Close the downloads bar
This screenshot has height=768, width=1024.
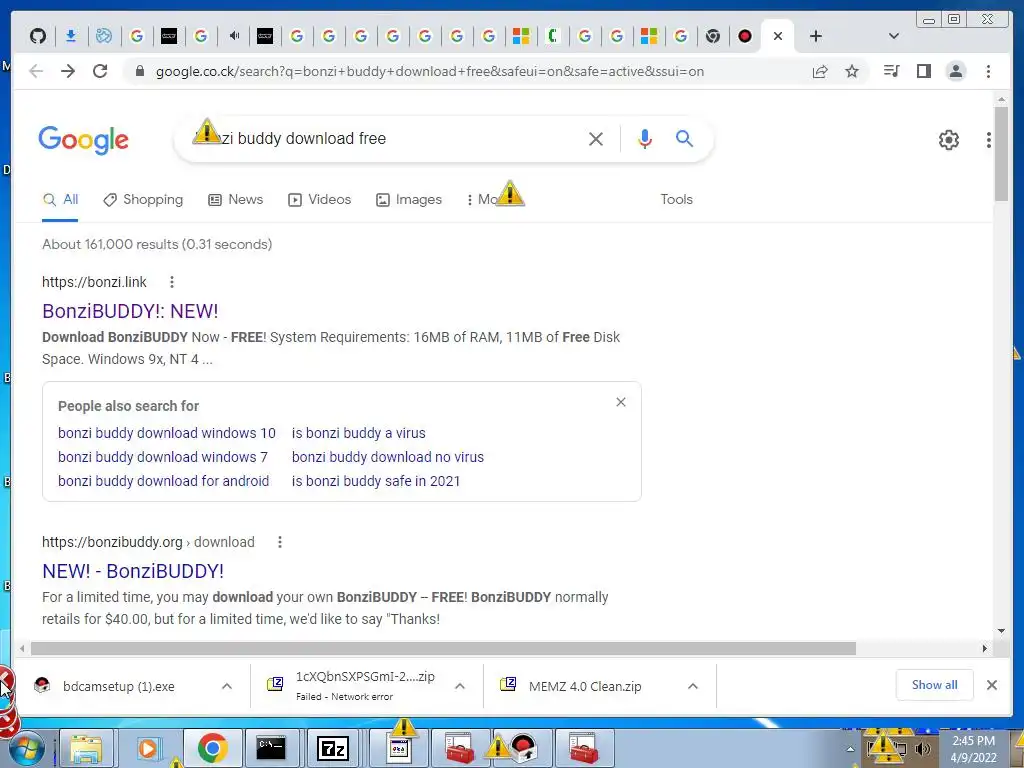pyautogui.click(x=991, y=685)
